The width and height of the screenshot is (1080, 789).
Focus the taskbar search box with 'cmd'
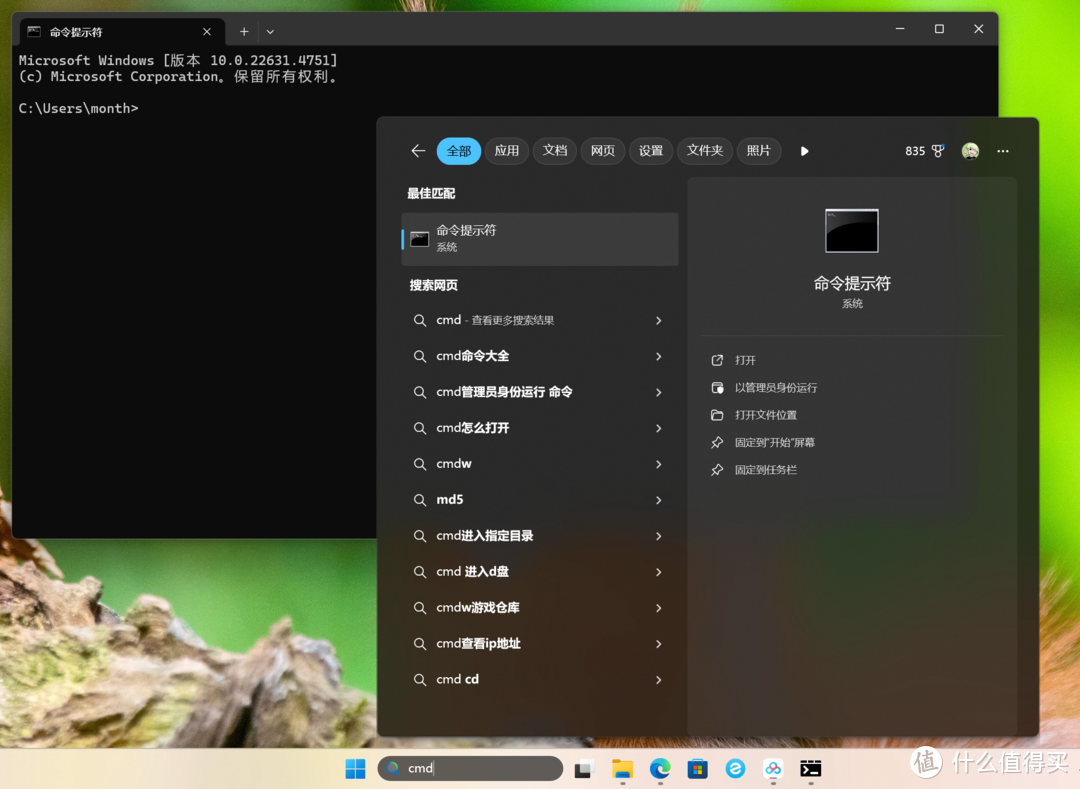point(470,768)
